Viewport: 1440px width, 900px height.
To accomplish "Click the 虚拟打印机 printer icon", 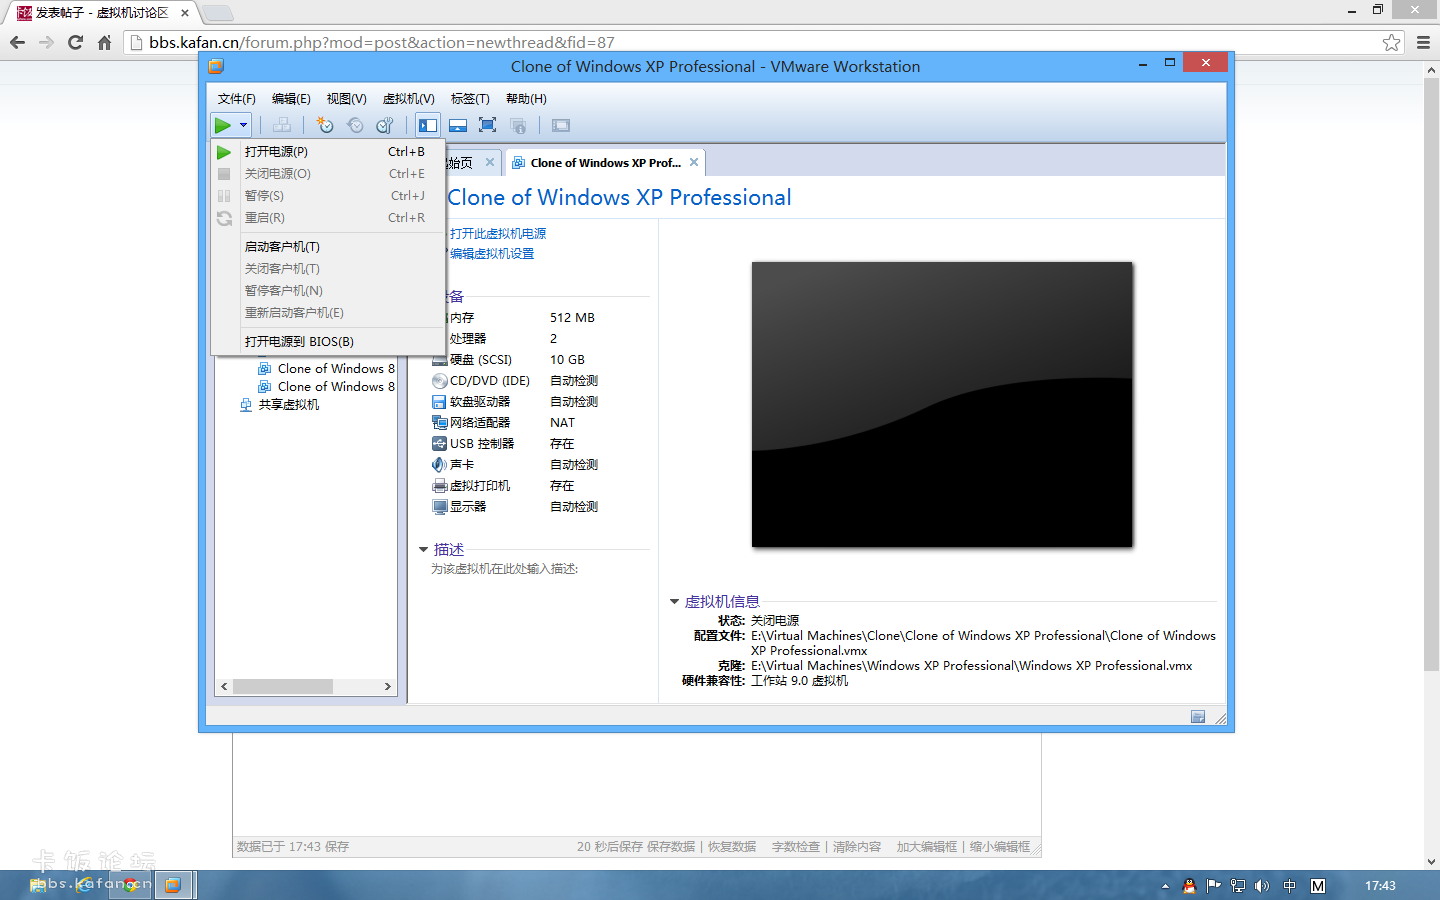I will click(439, 486).
